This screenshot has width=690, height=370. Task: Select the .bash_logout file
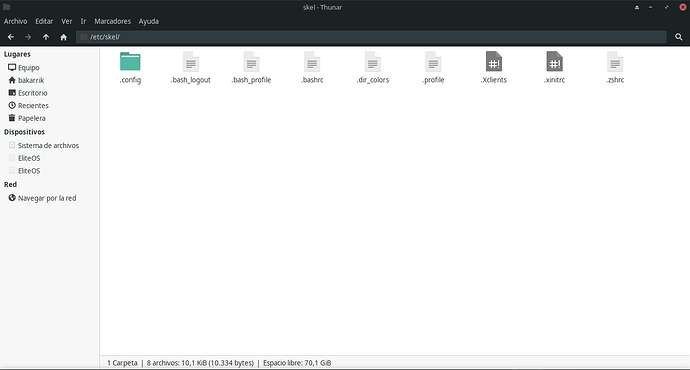191,62
